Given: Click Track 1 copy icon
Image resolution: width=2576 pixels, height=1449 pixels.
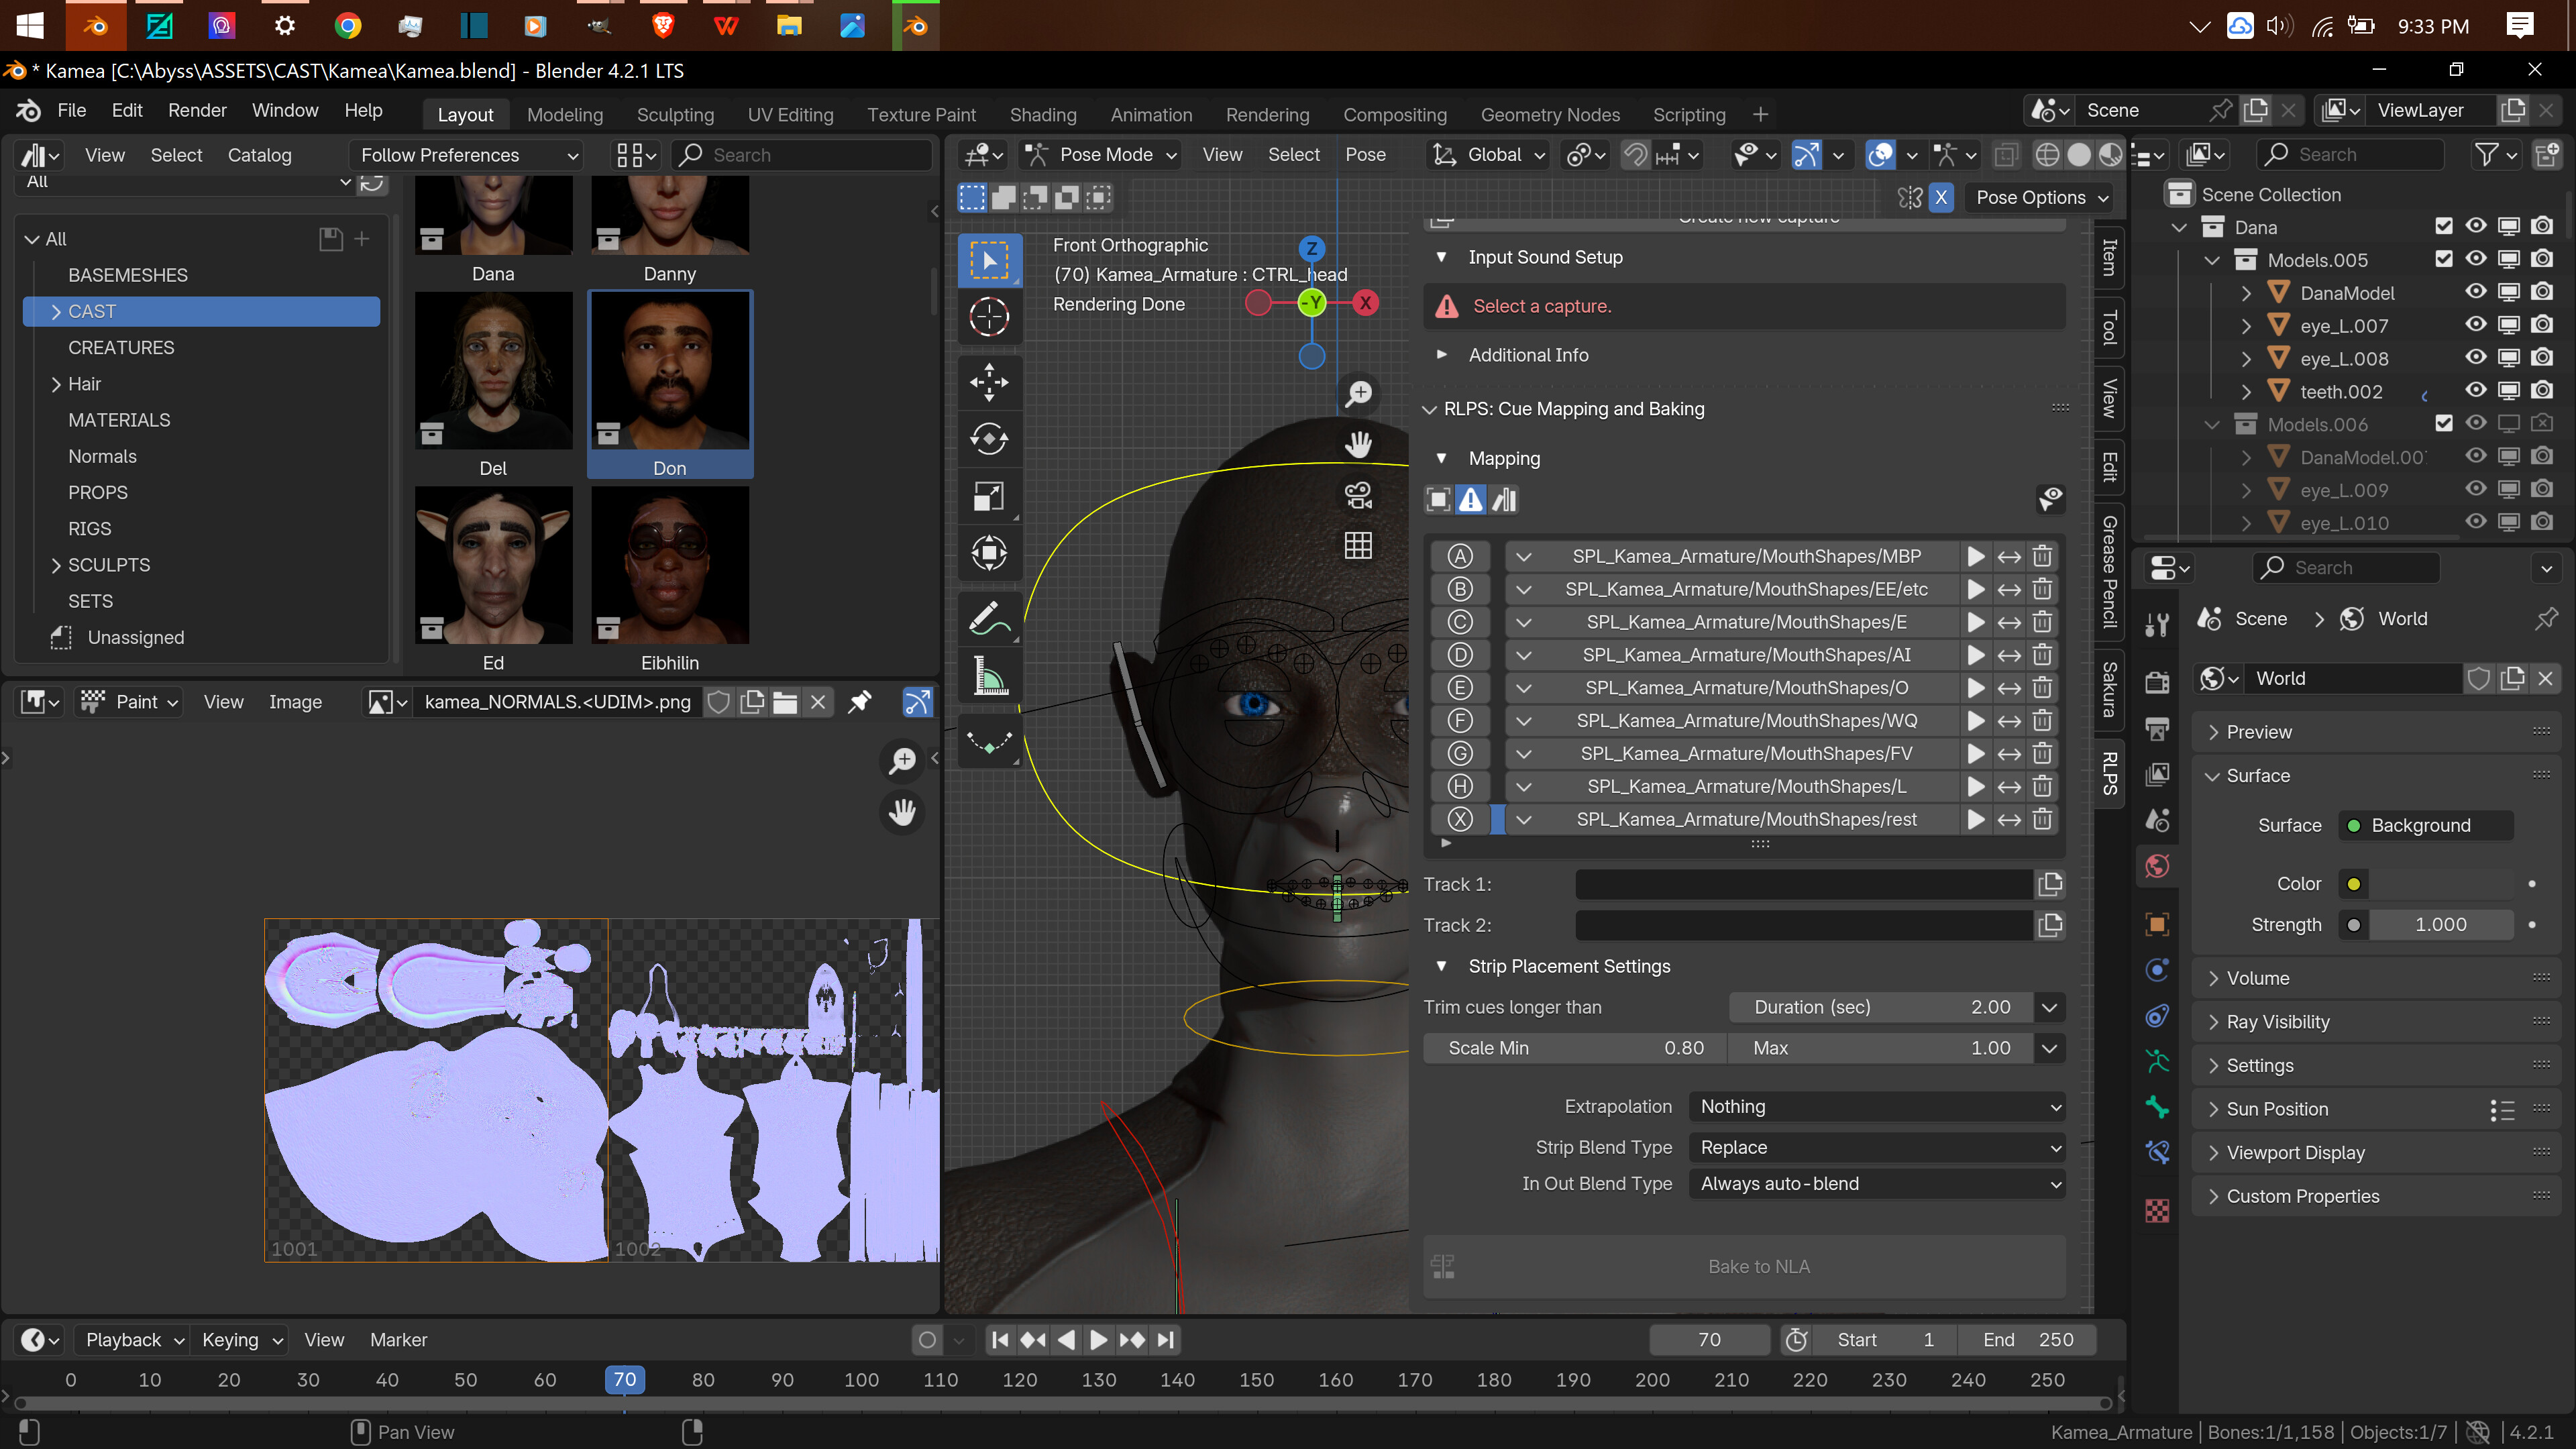Looking at the screenshot, I should click(2050, 884).
